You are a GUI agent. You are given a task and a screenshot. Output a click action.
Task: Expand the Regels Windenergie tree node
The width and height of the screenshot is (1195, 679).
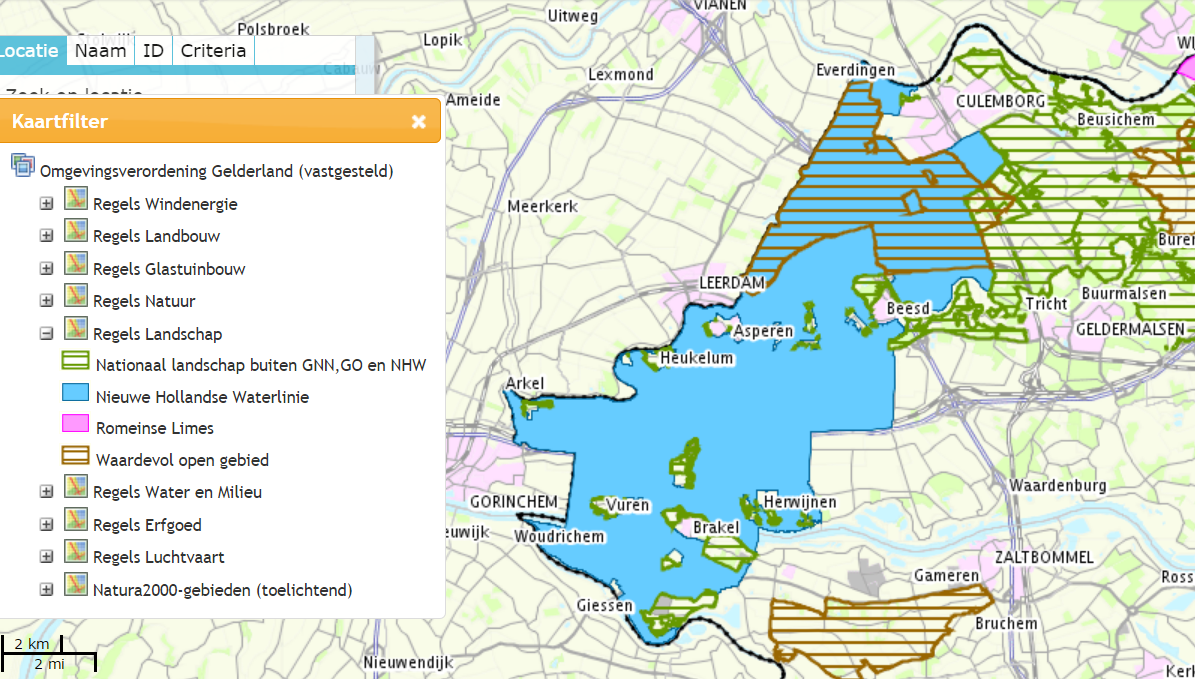coord(46,201)
